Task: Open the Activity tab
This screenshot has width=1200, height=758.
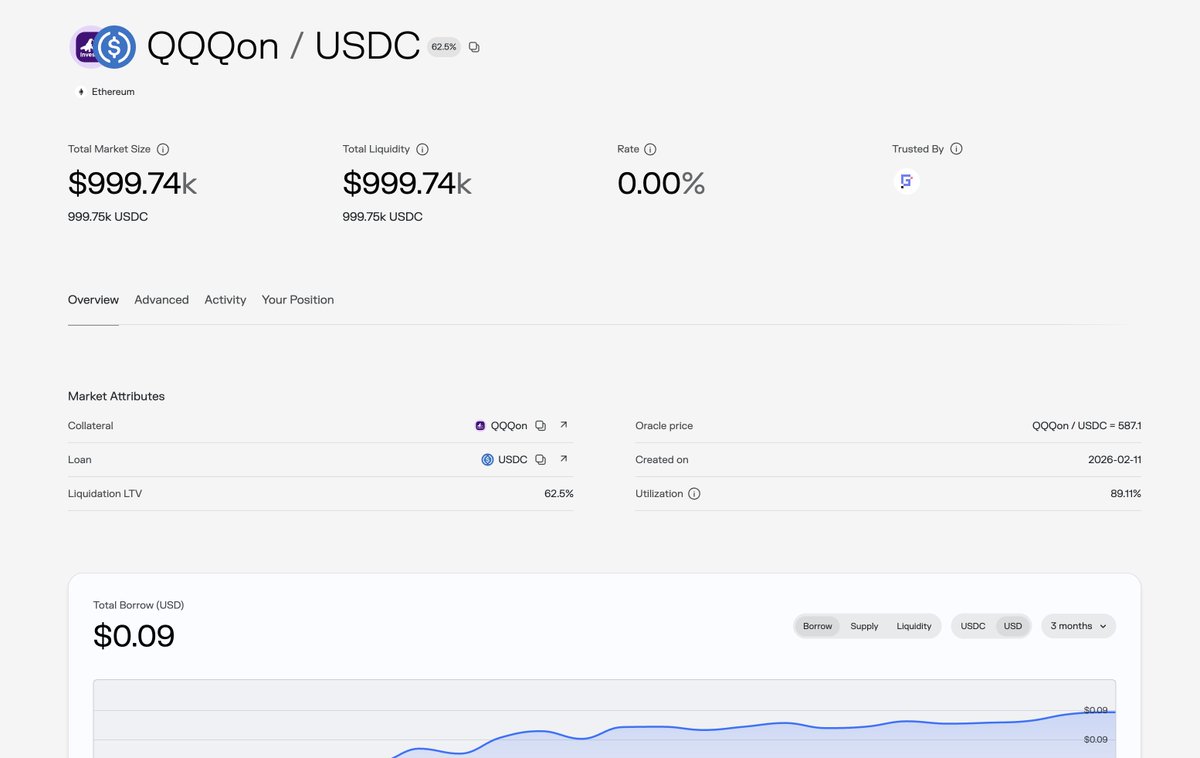Action: (225, 300)
